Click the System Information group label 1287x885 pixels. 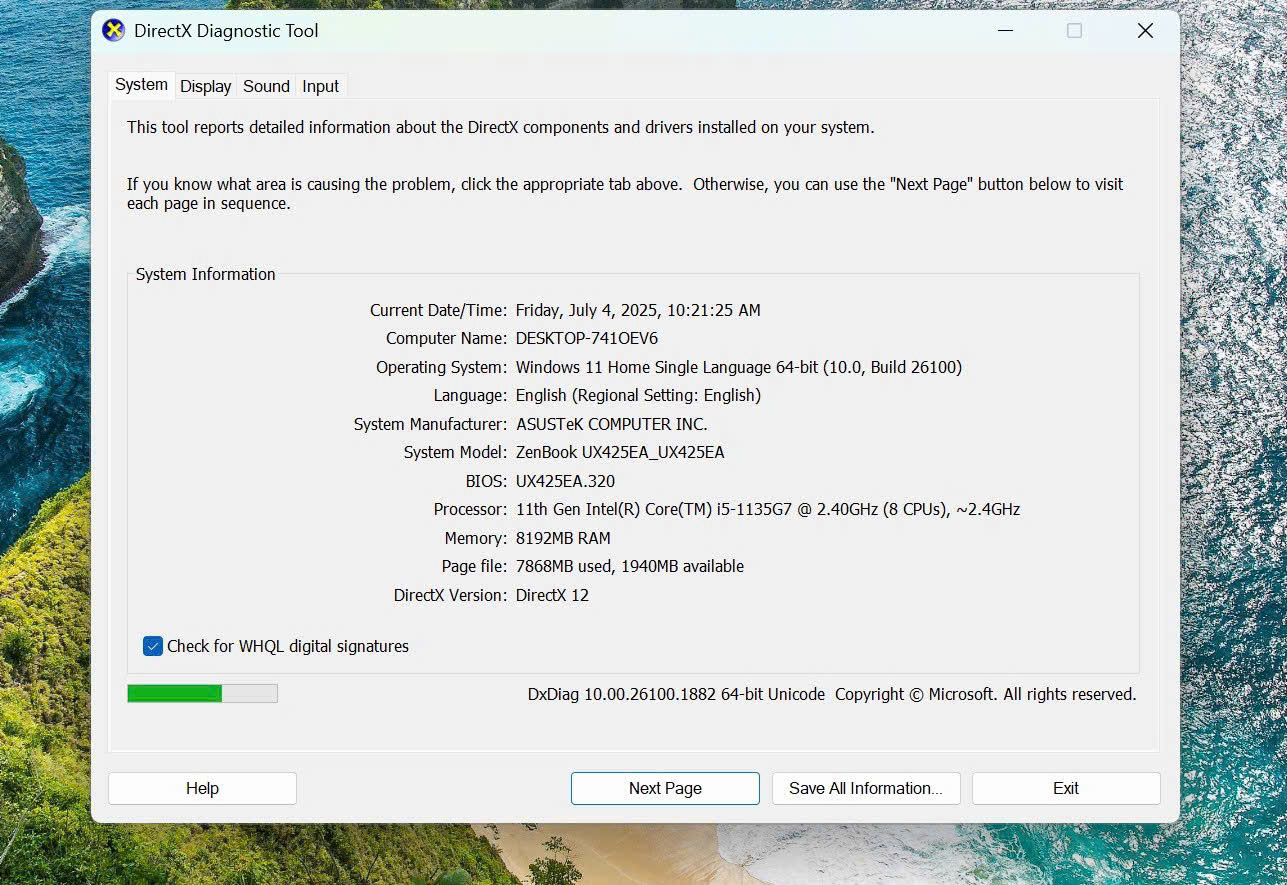pos(205,274)
